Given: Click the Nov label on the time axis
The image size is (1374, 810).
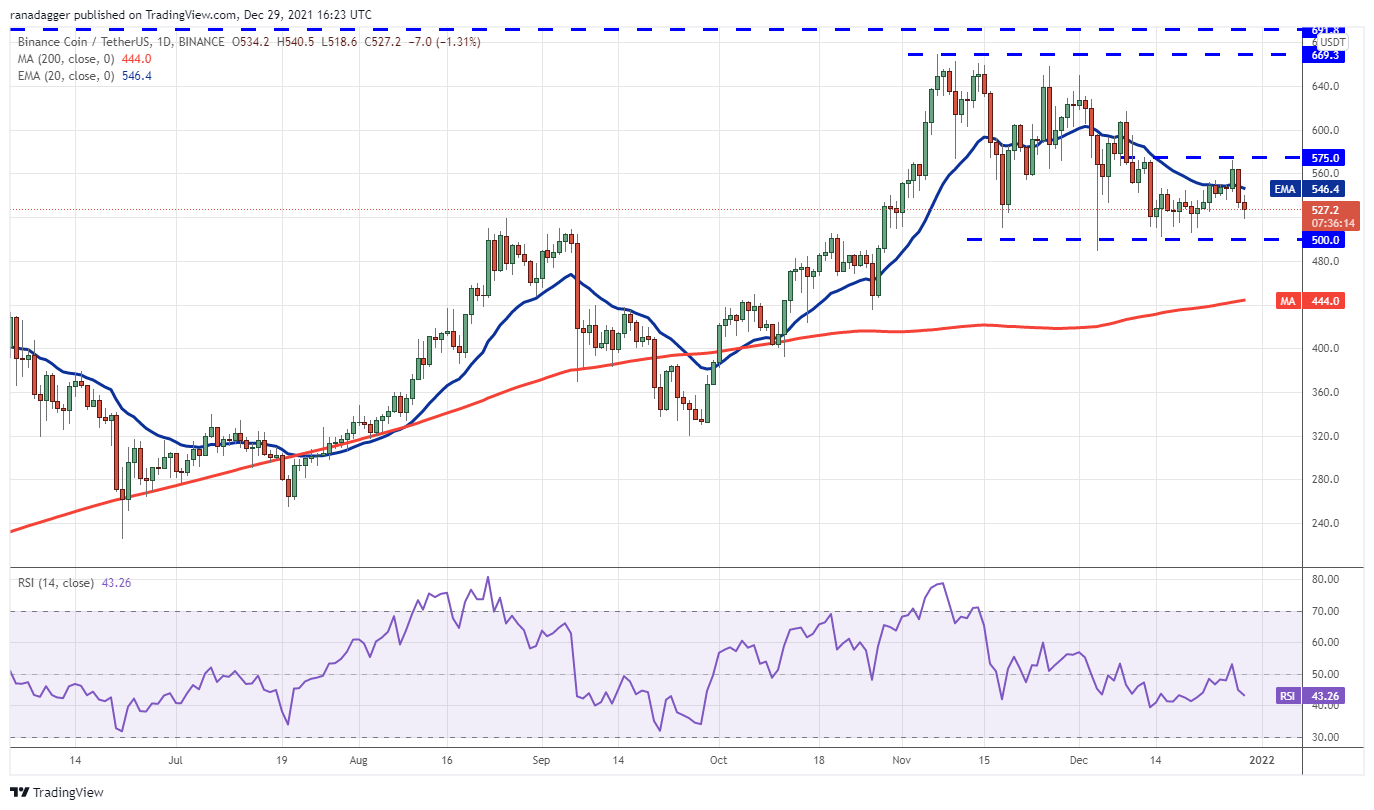Looking at the screenshot, I should pos(902,760).
